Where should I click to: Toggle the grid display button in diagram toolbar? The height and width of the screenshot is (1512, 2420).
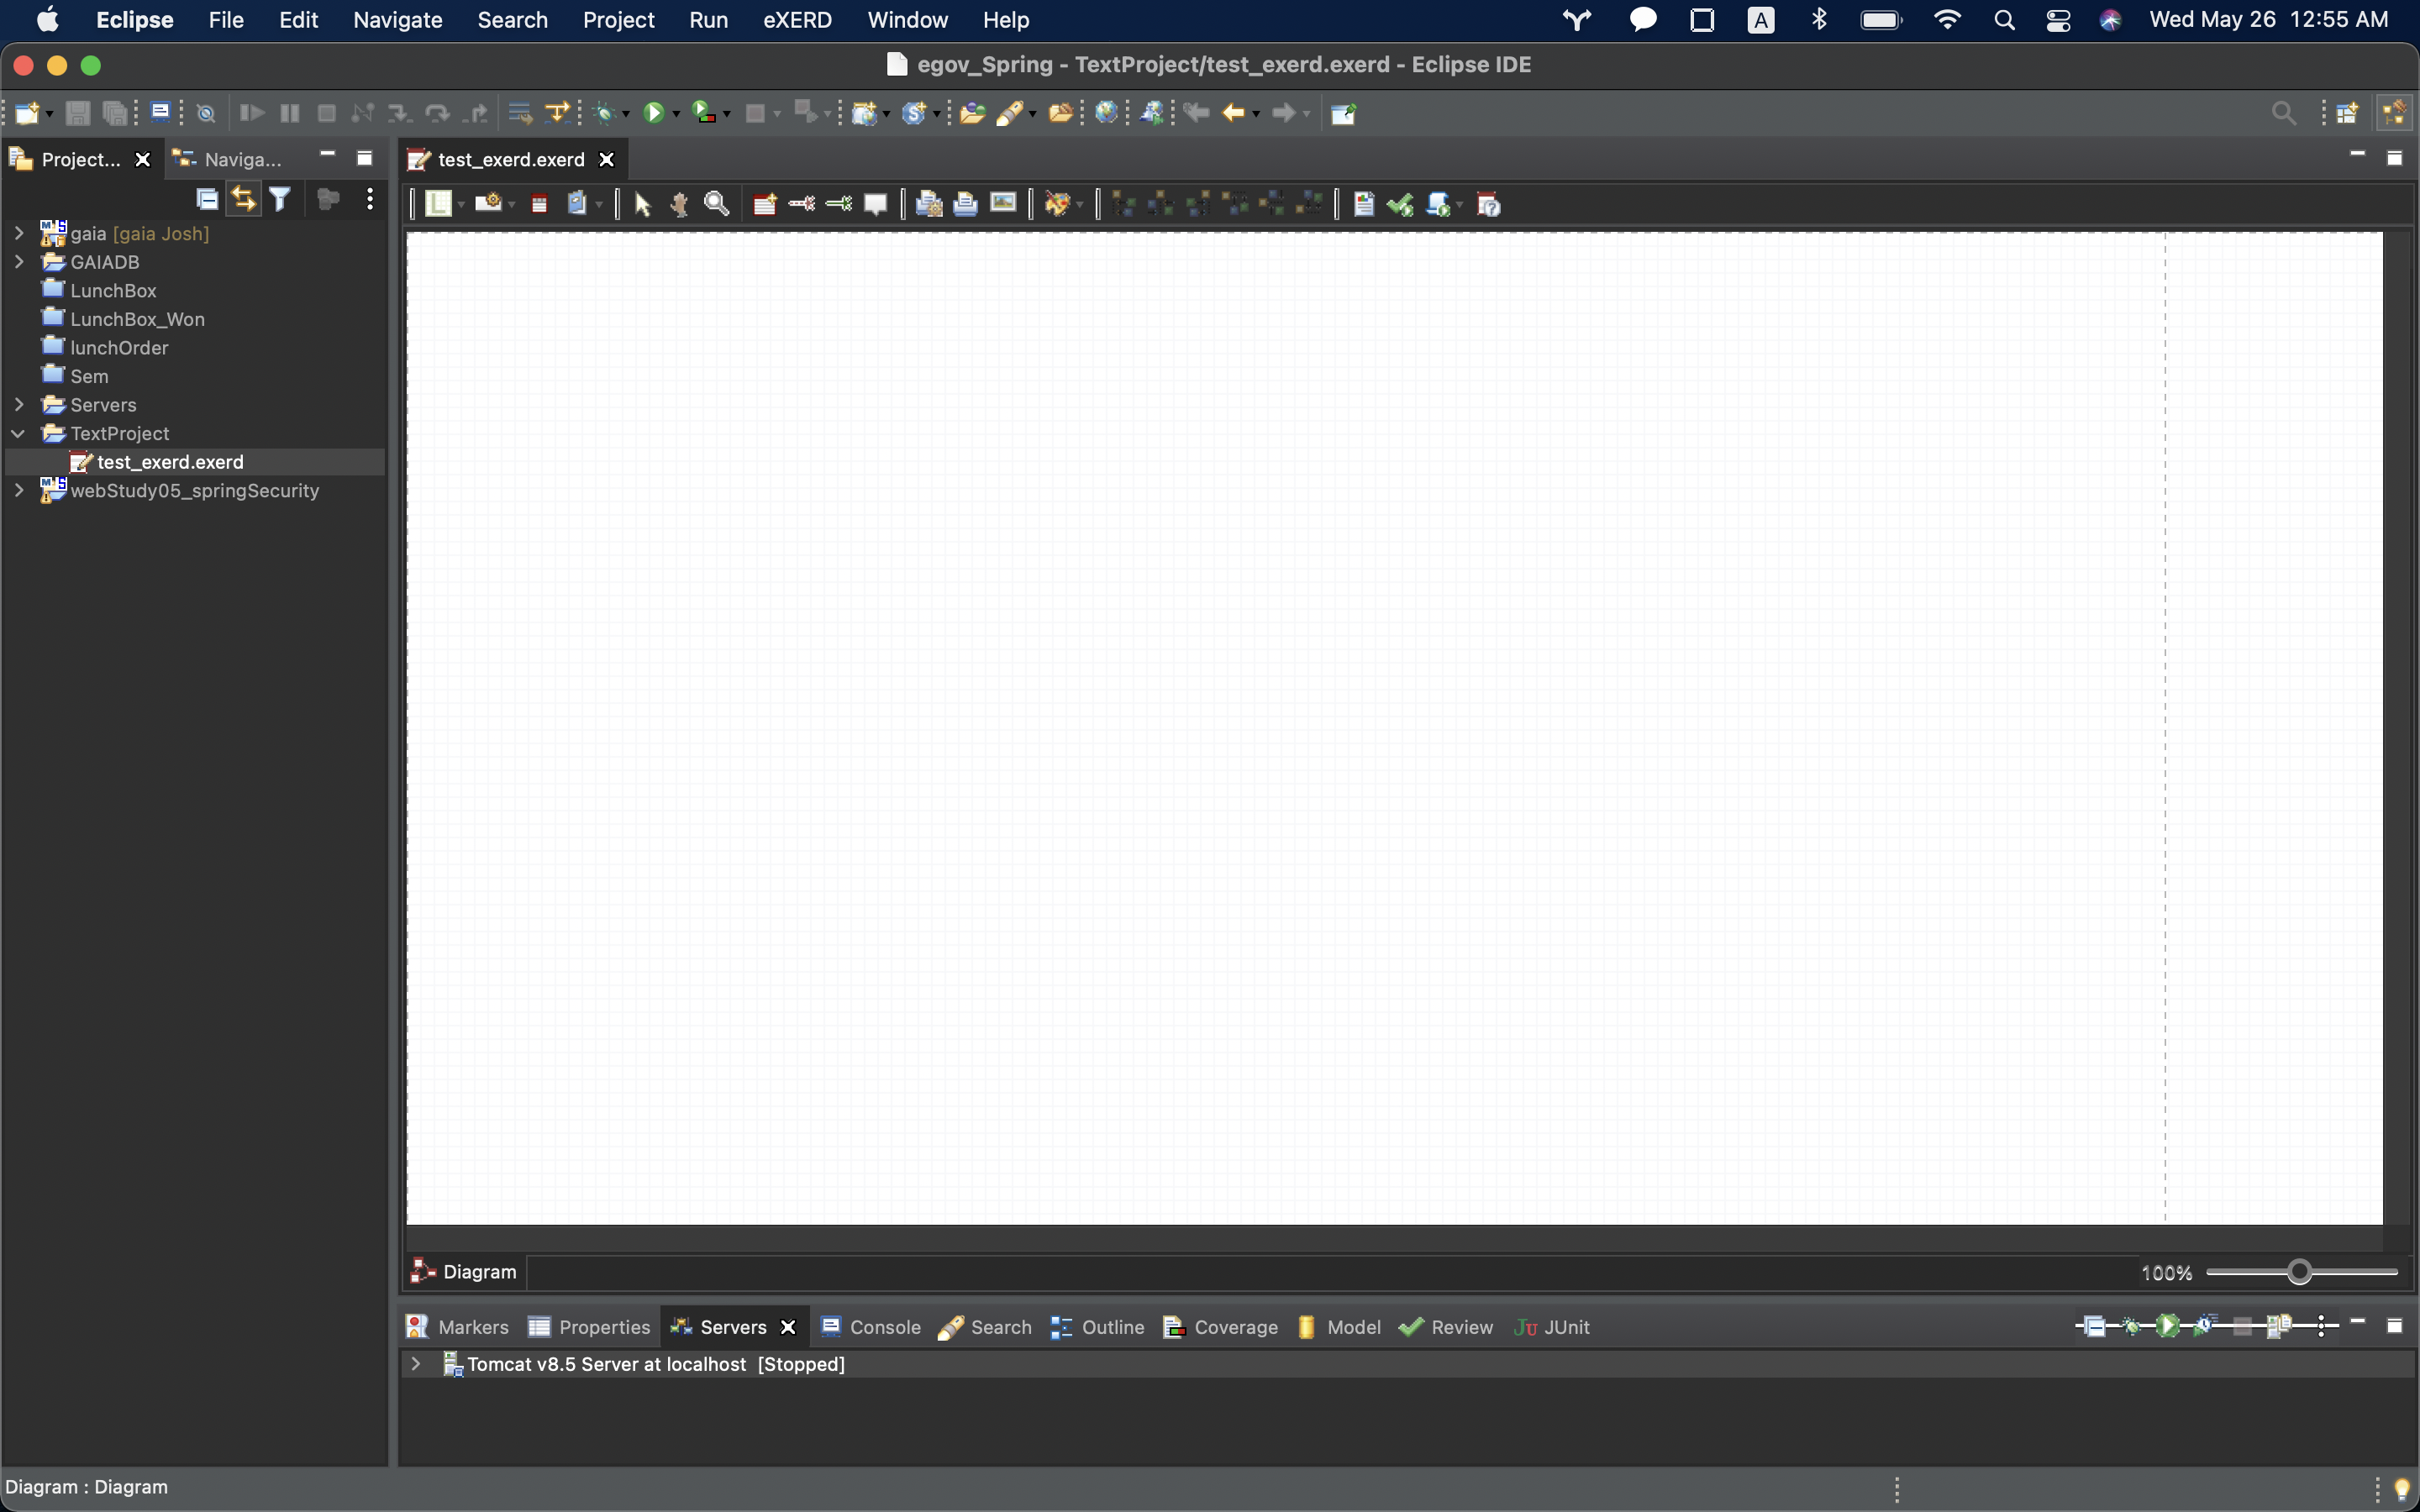438,205
